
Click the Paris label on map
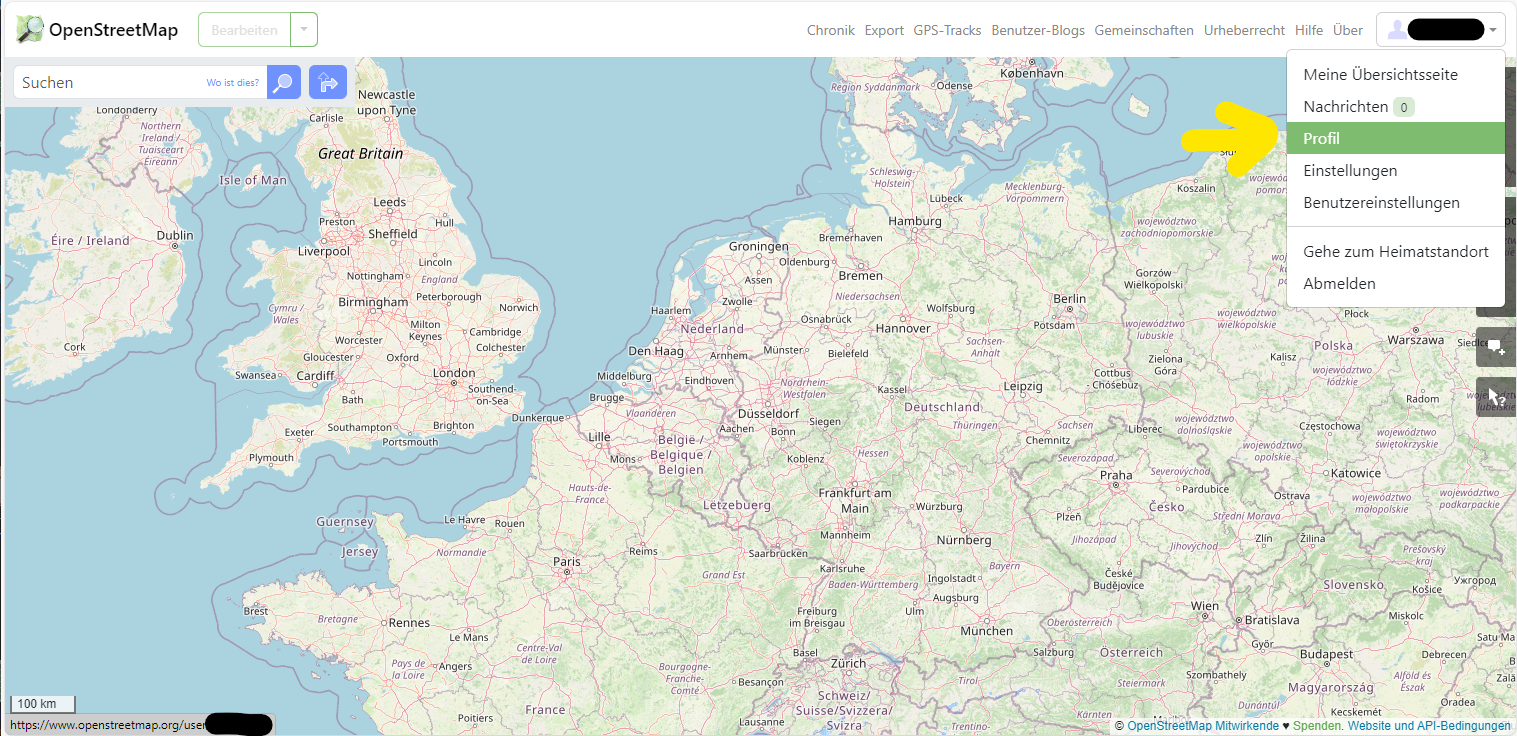click(x=566, y=561)
